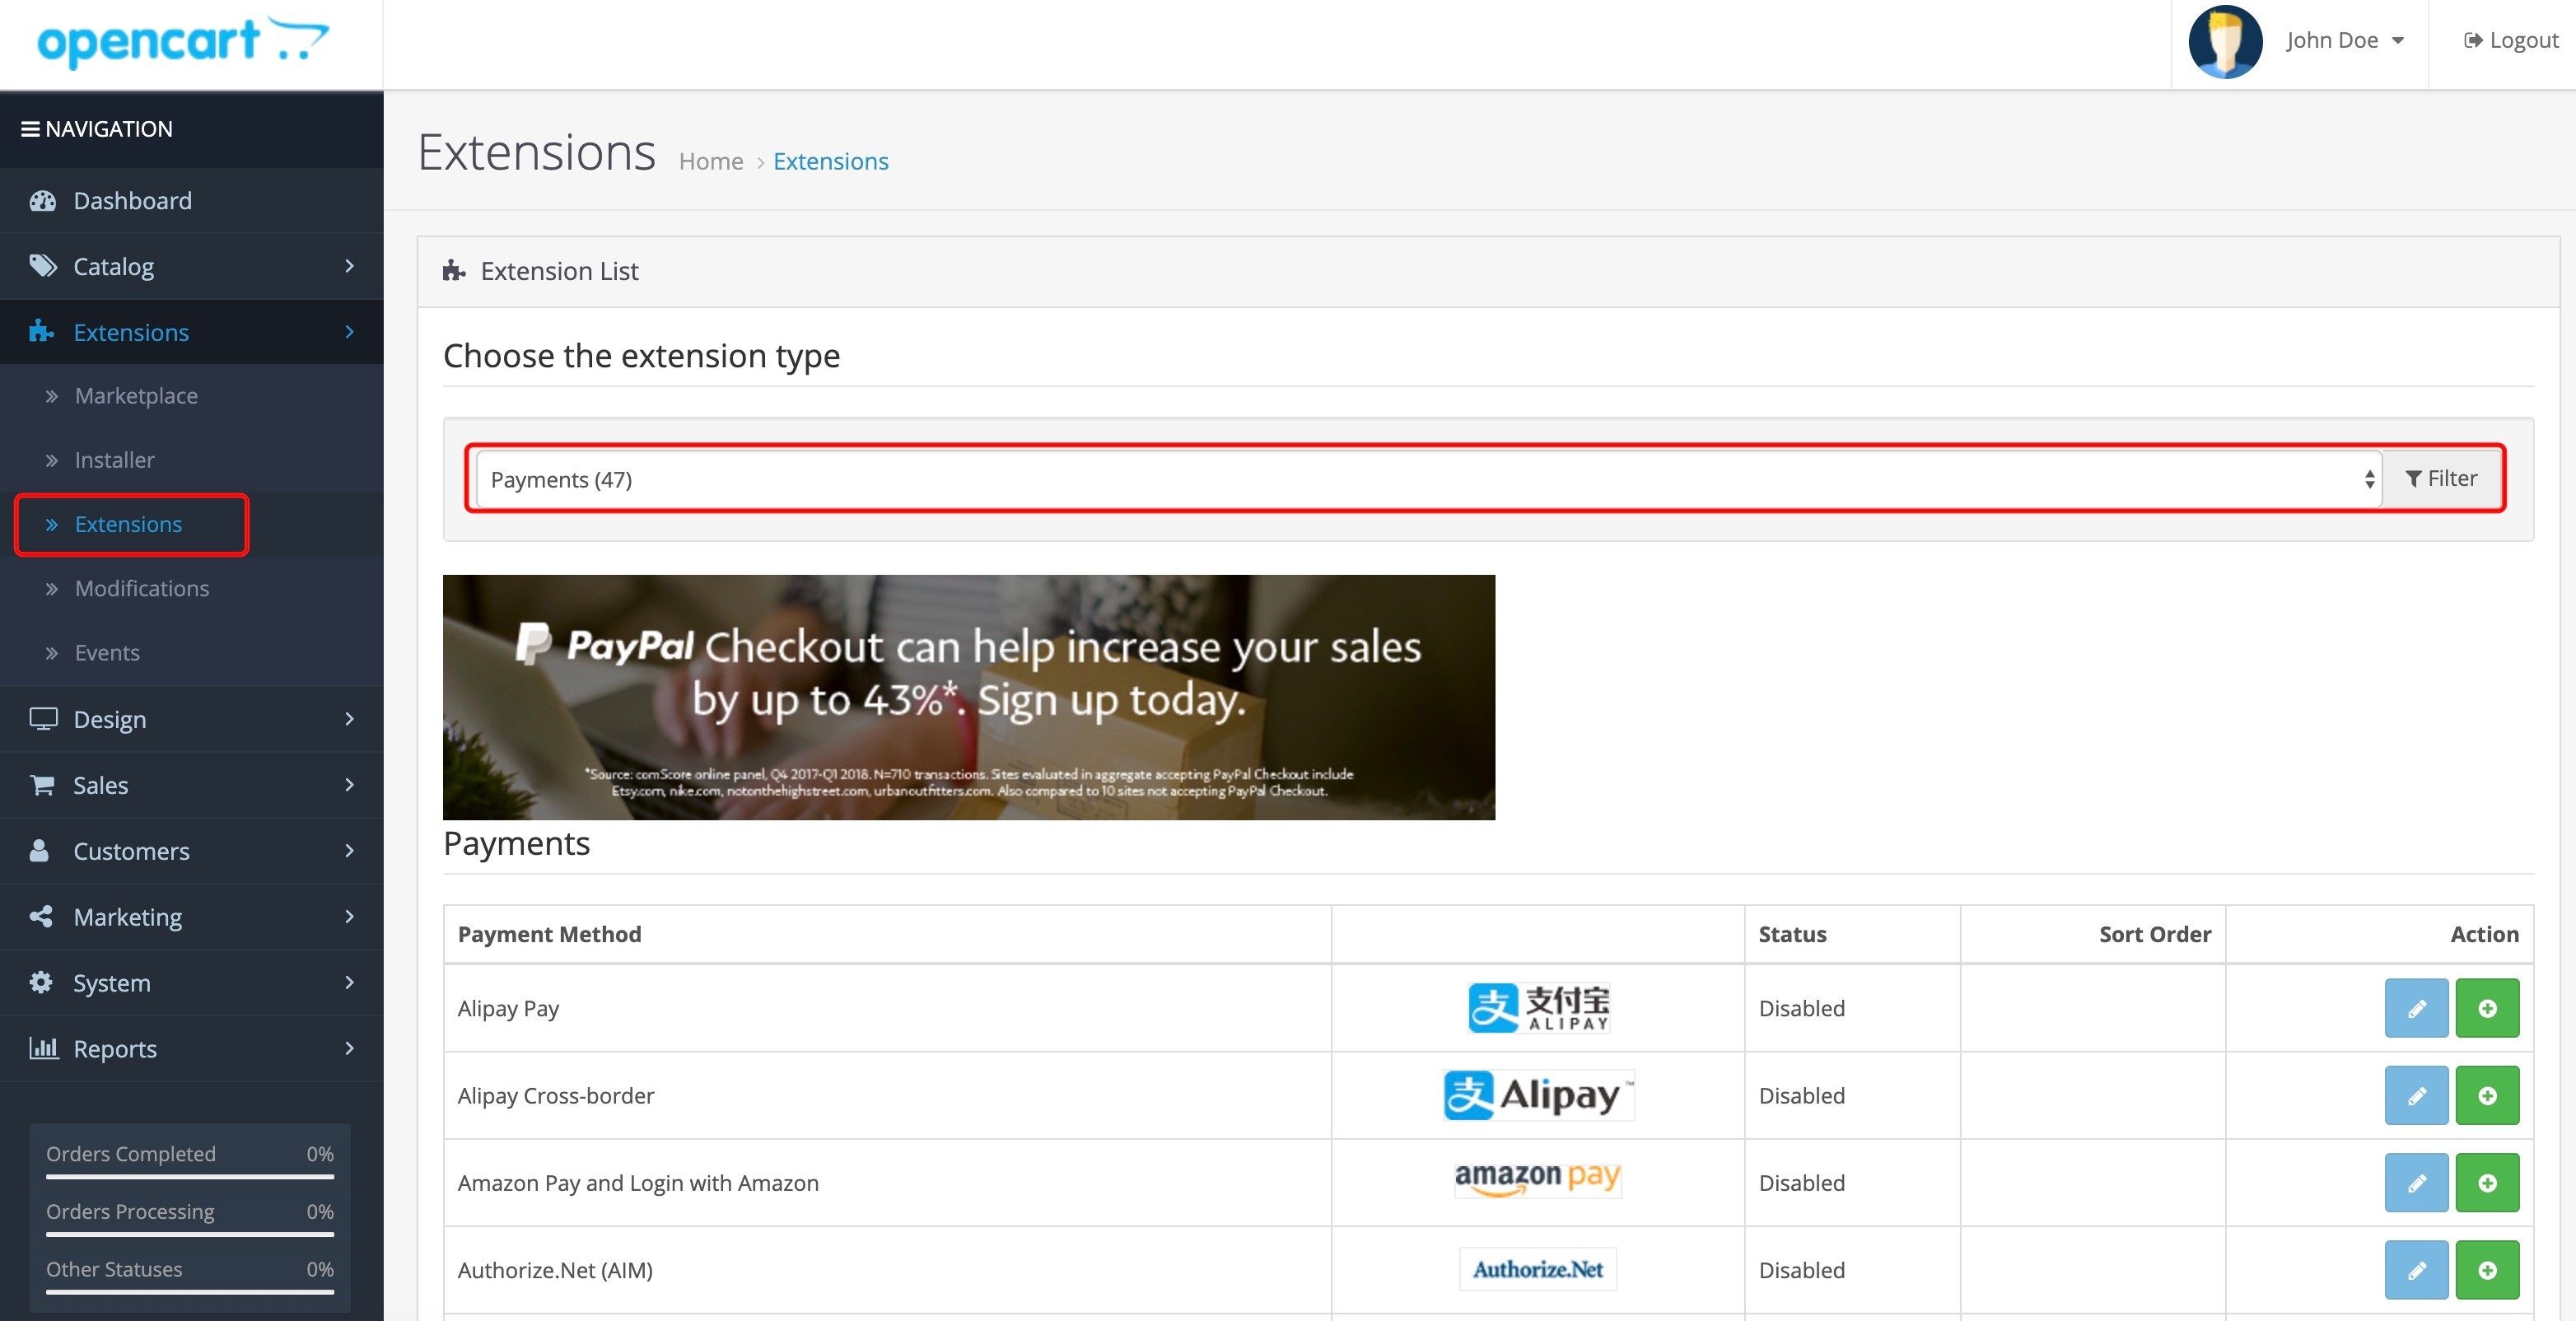Open Dashboard in the sidebar
This screenshot has height=1321, width=2576.
(x=191, y=201)
